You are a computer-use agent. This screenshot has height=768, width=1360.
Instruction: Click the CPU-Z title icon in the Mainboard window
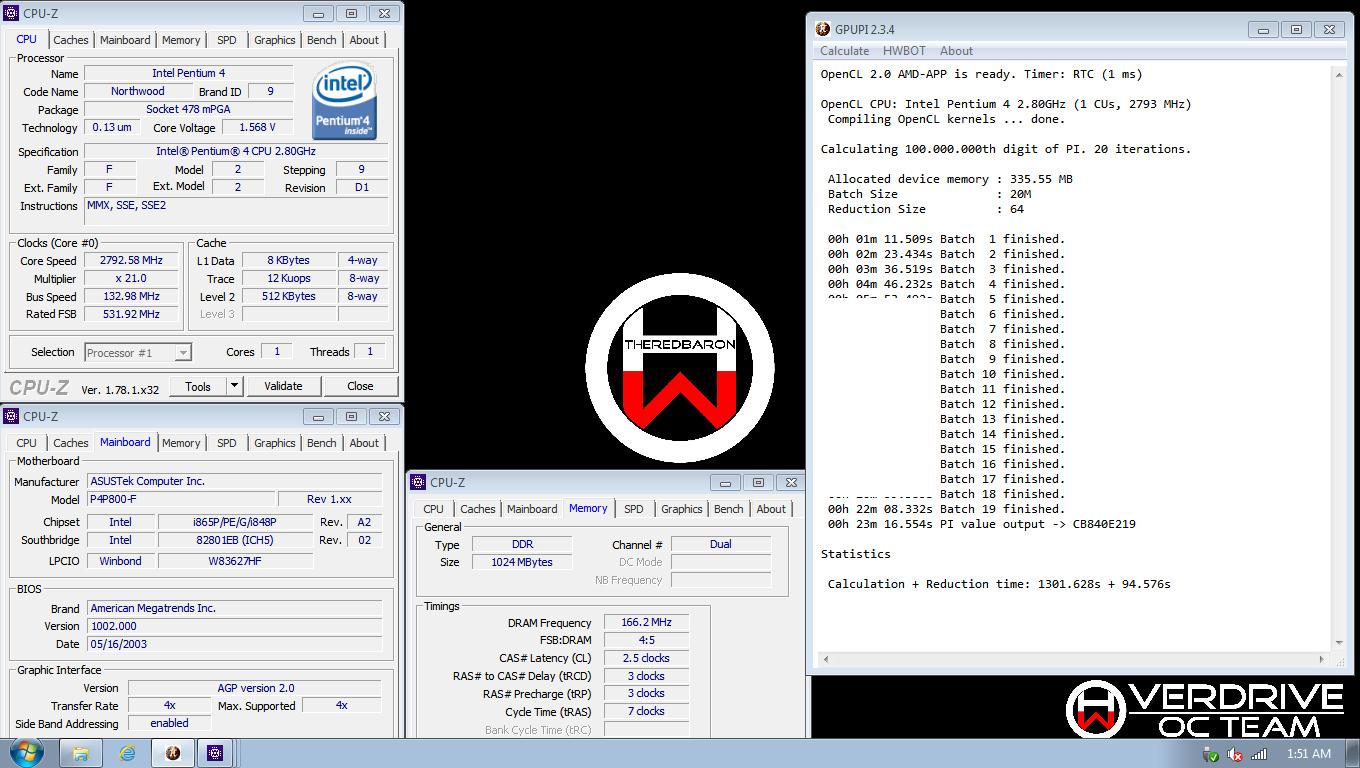coord(12,416)
